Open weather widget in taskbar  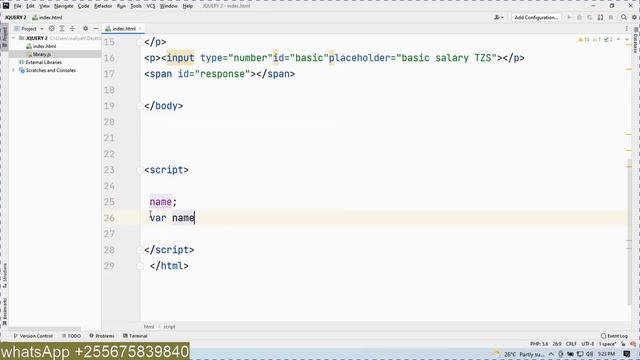[x=519, y=354]
